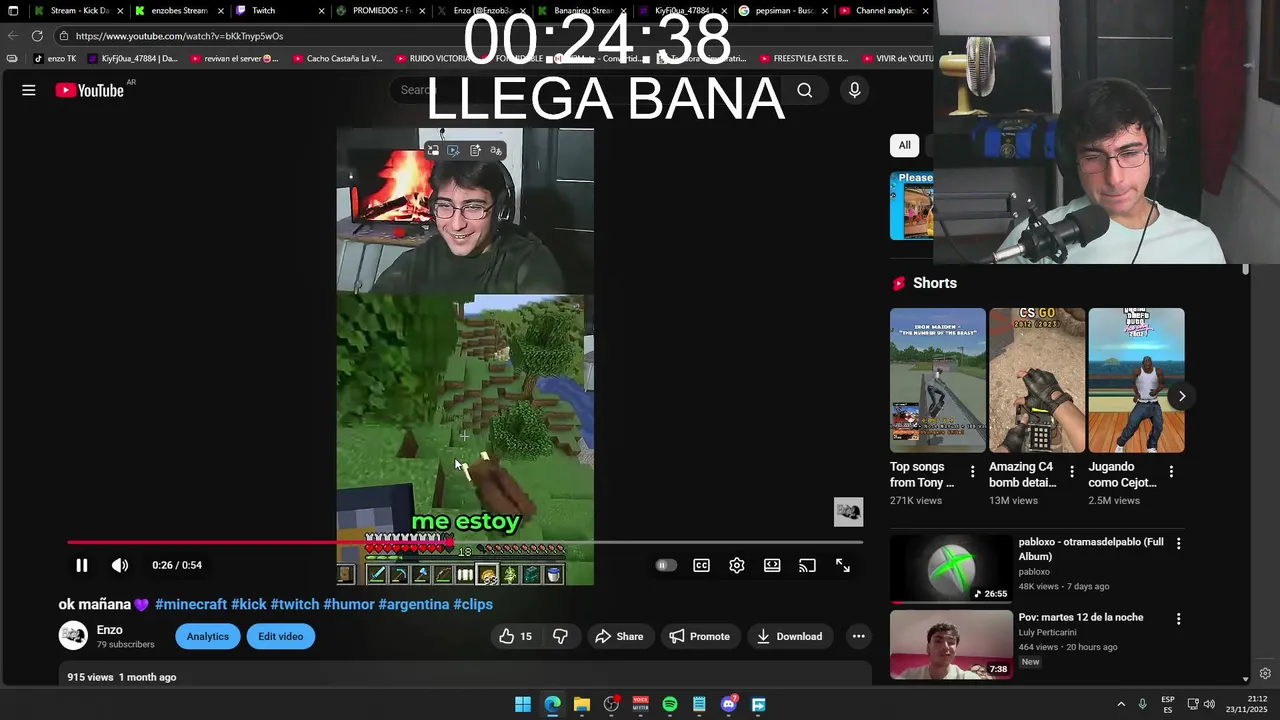Open options for Pov: martes 12 video
The image size is (1280, 720).
pos(1178,619)
